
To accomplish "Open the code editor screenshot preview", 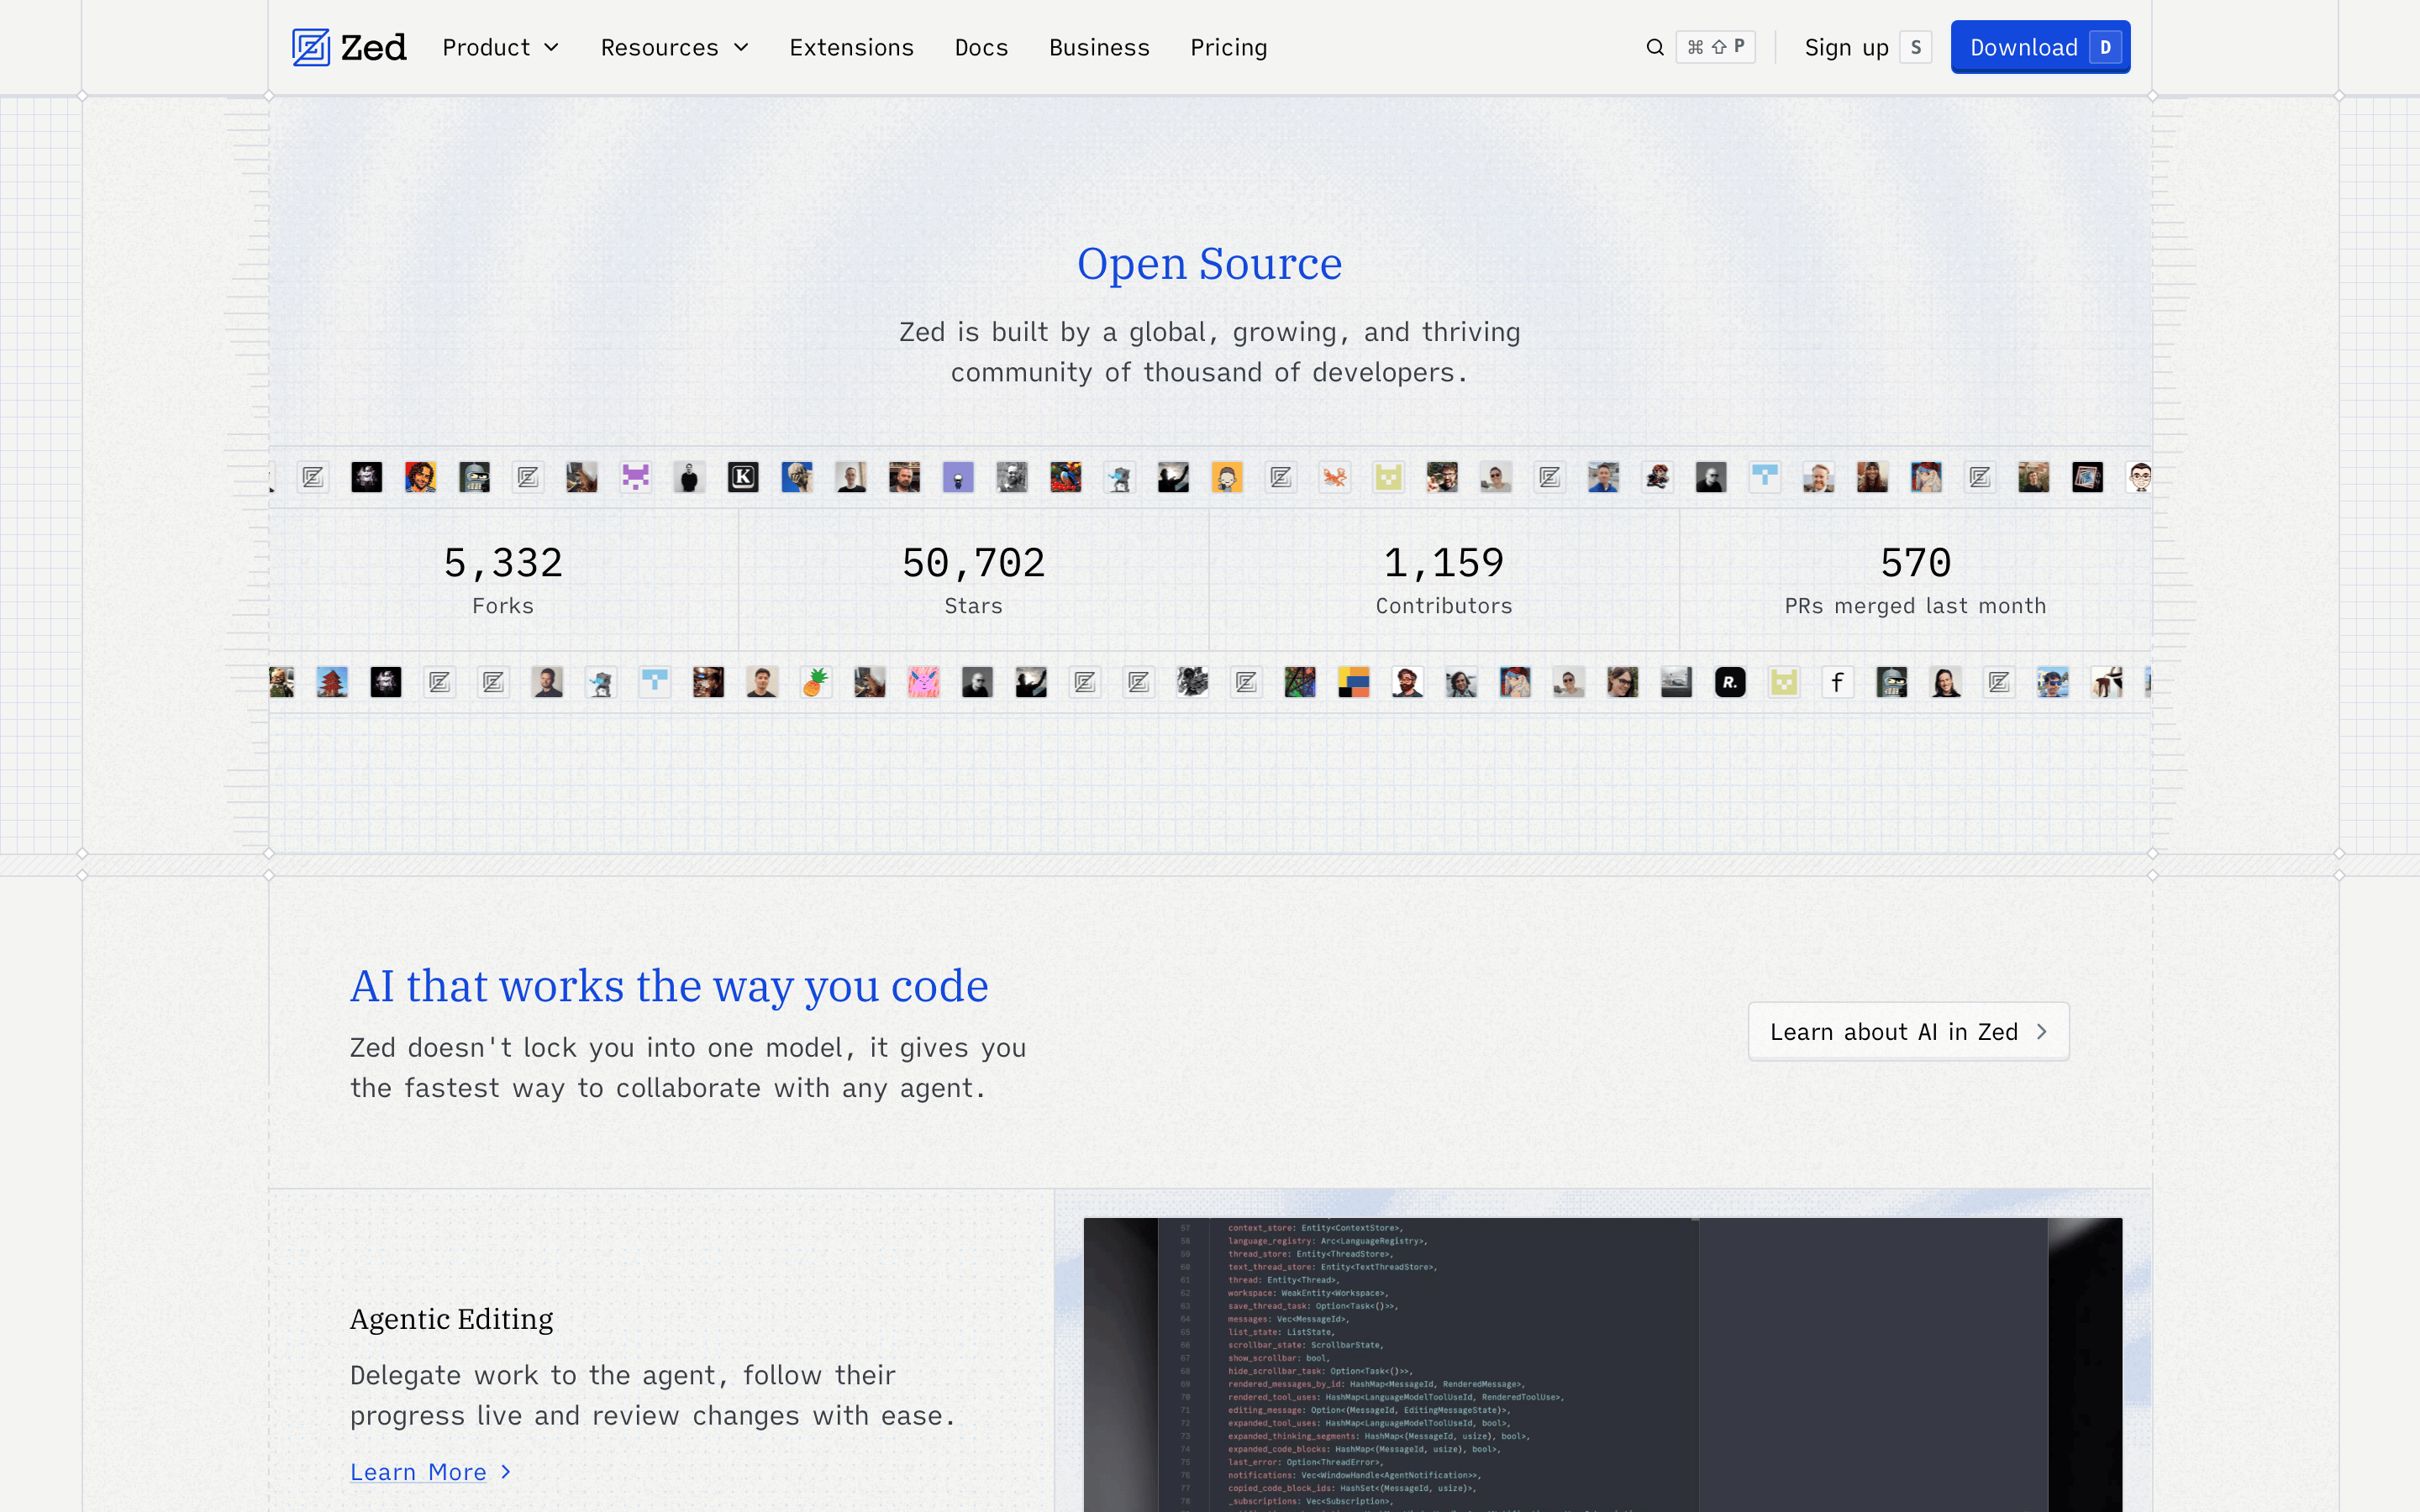I will click(x=1602, y=1364).
